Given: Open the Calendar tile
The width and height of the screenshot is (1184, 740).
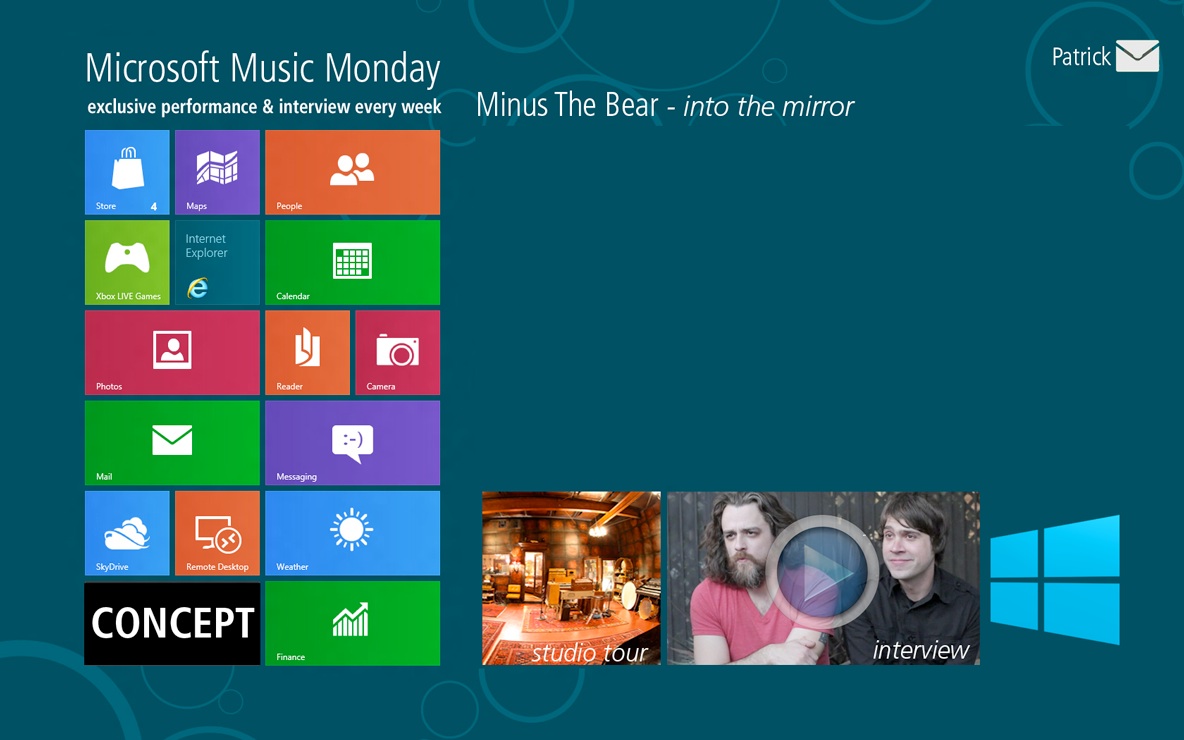Looking at the screenshot, I should point(352,262).
